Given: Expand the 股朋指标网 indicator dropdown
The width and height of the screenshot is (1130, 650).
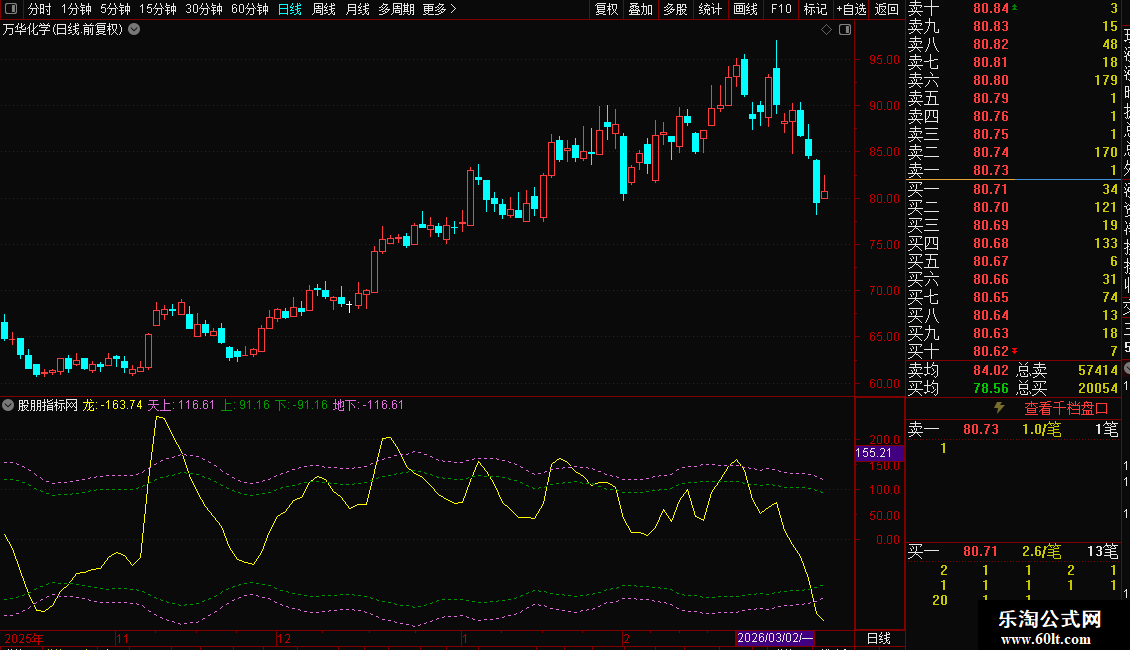Looking at the screenshot, I should (x=8, y=405).
